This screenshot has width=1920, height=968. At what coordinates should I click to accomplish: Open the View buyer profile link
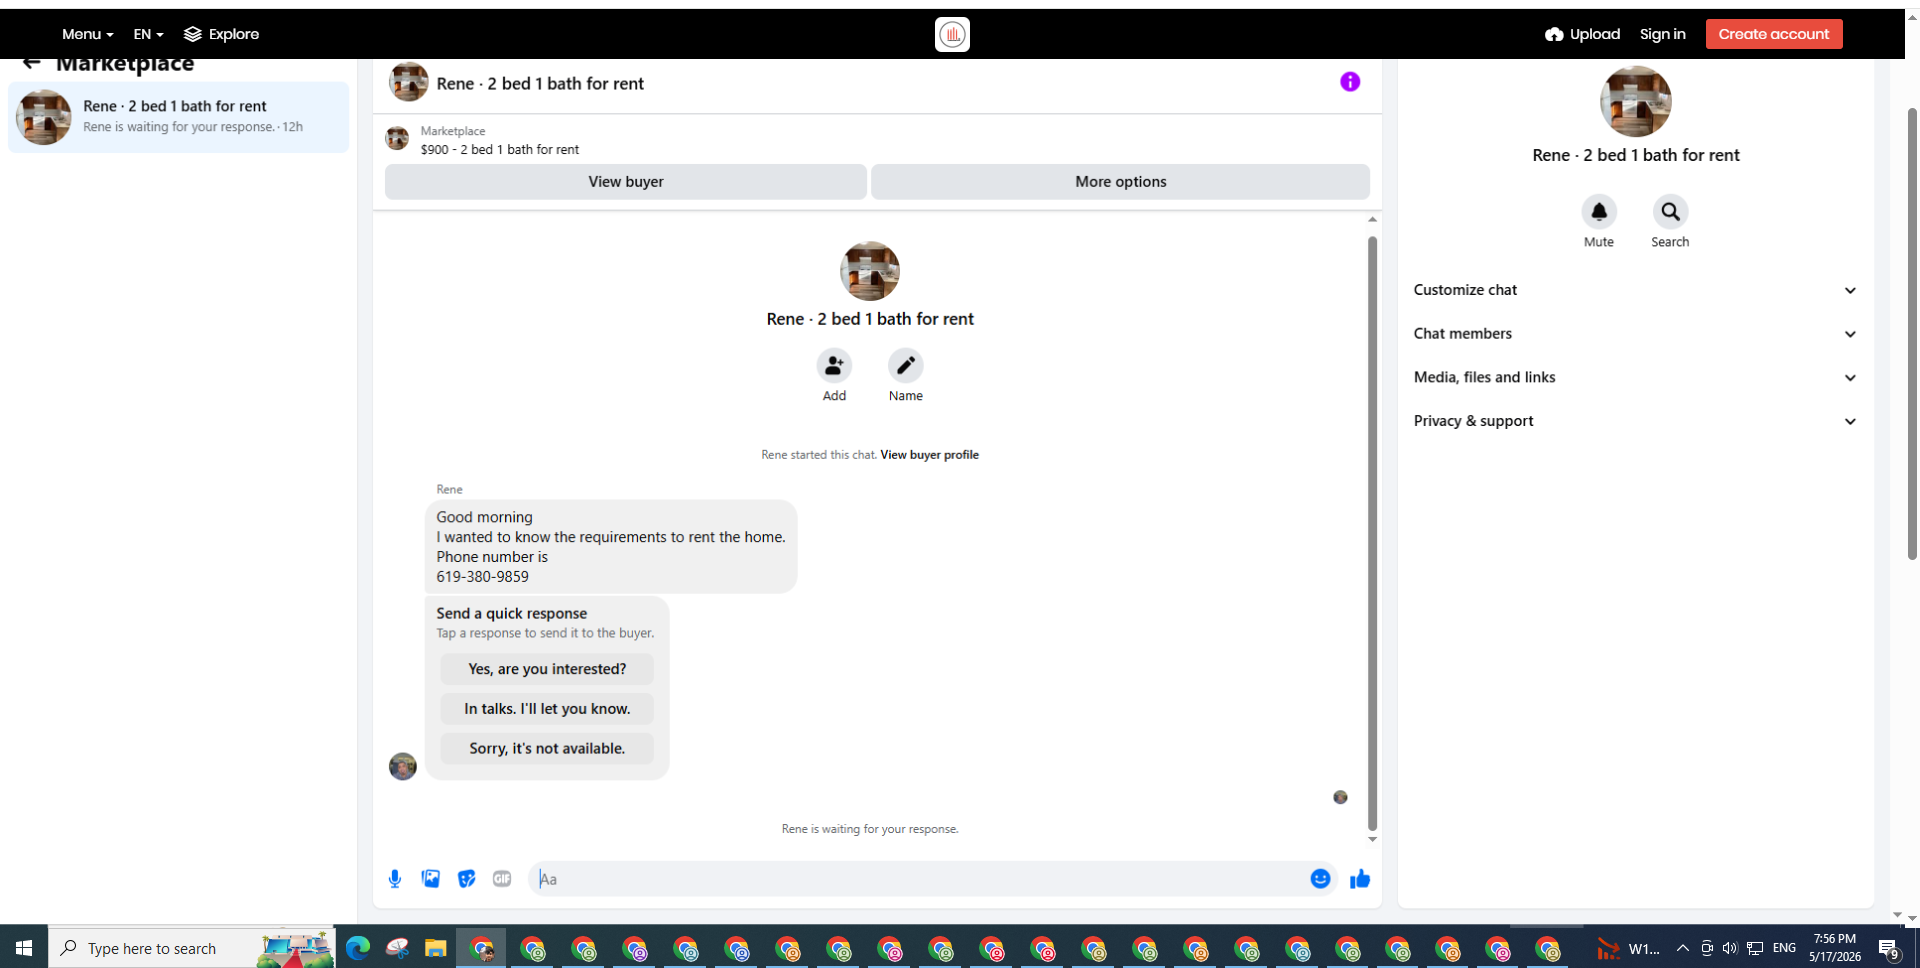click(929, 455)
